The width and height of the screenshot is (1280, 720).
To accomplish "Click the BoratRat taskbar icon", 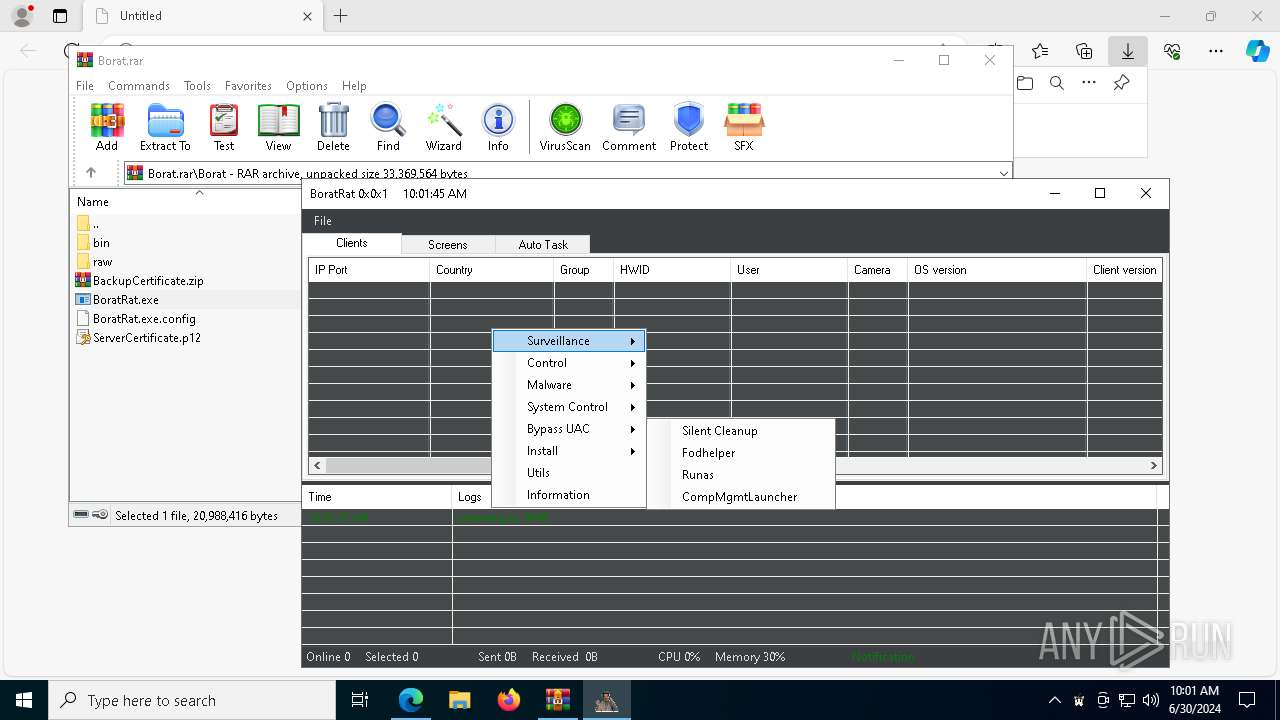I will click(x=606, y=700).
